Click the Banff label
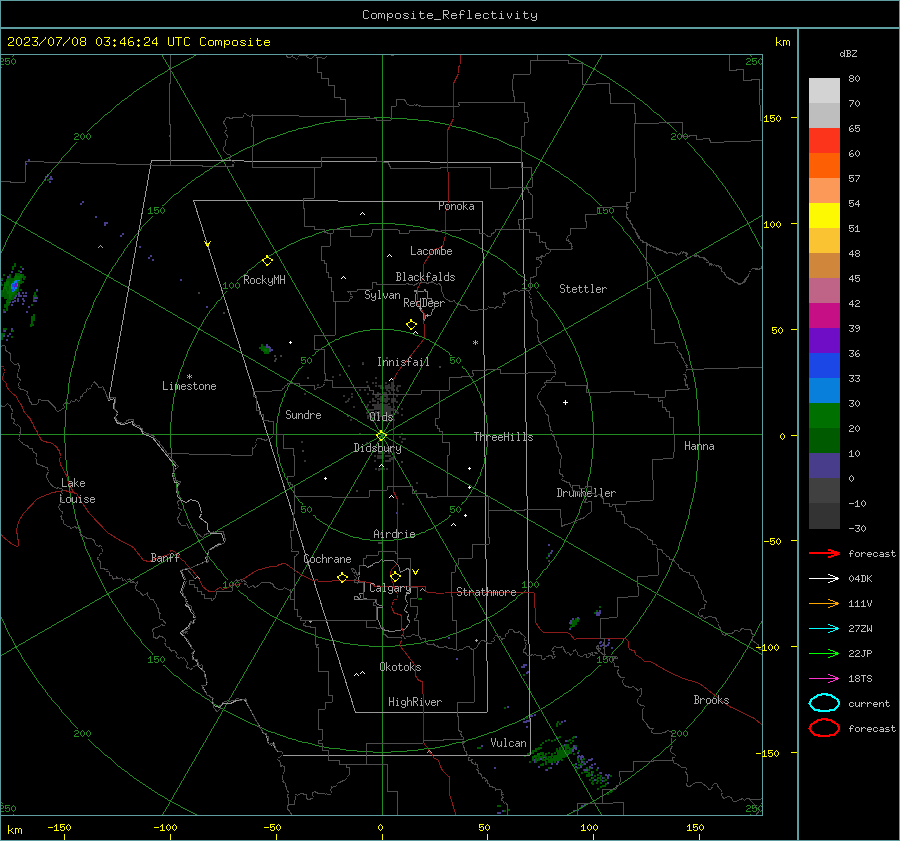The width and height of the screenshot is (900, 841). coord(165,558)
